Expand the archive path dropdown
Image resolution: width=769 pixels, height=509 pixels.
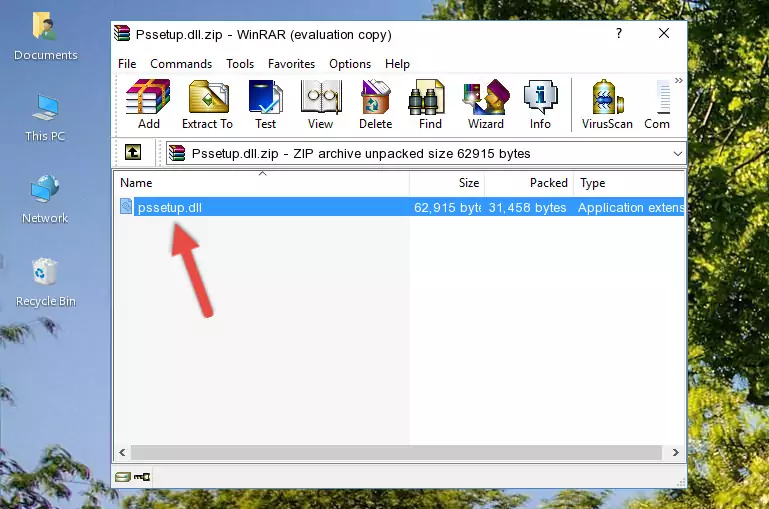click(678, 153)
